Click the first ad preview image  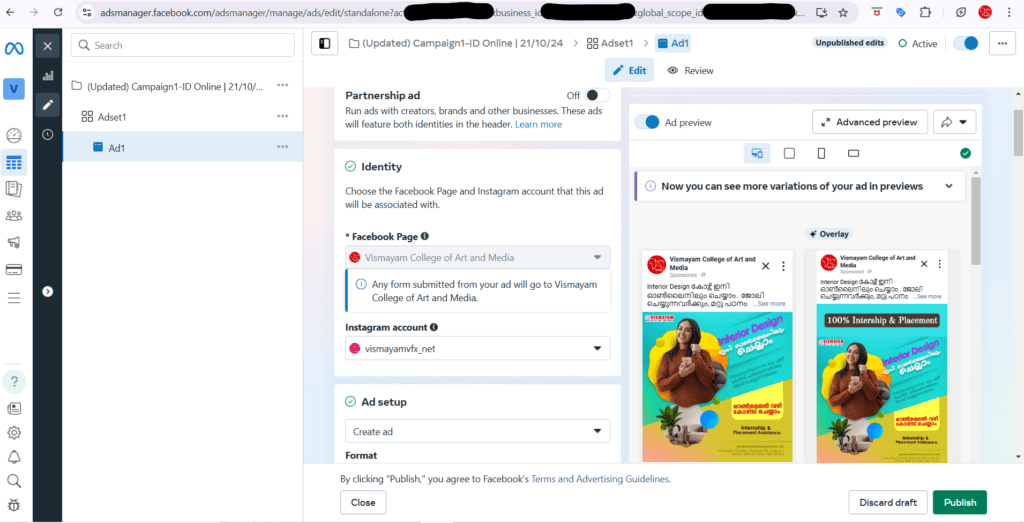pos(717,387)
